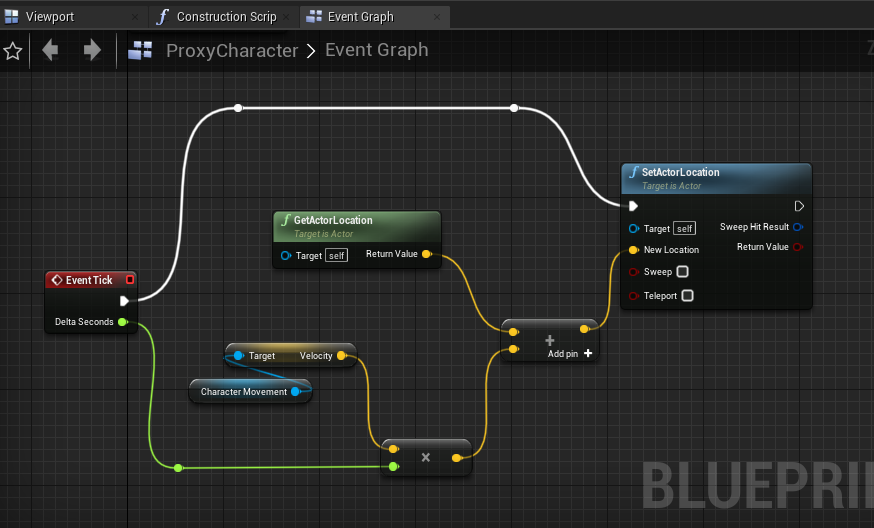The height and width of the screenshot is (528, 874).
Task: Click Add pin on the add node
Action: coord(570,353)
